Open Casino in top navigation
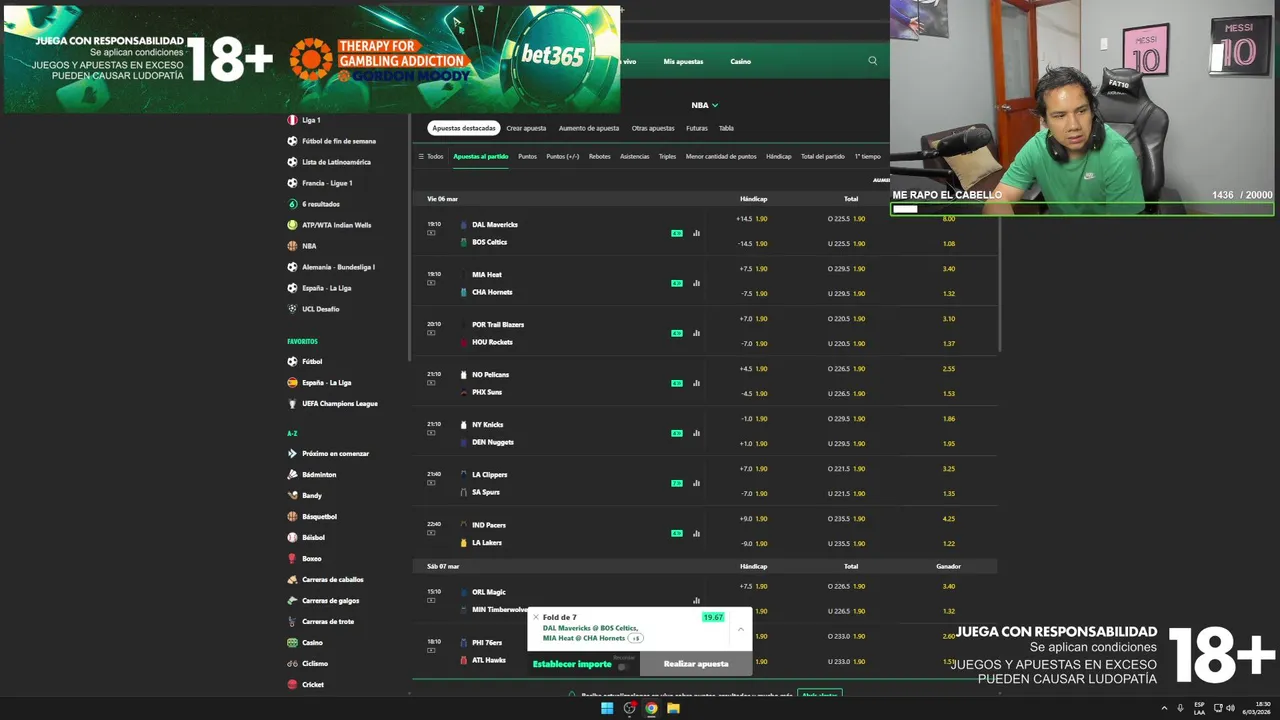The image size is (1280, 720). coord(740,61)
